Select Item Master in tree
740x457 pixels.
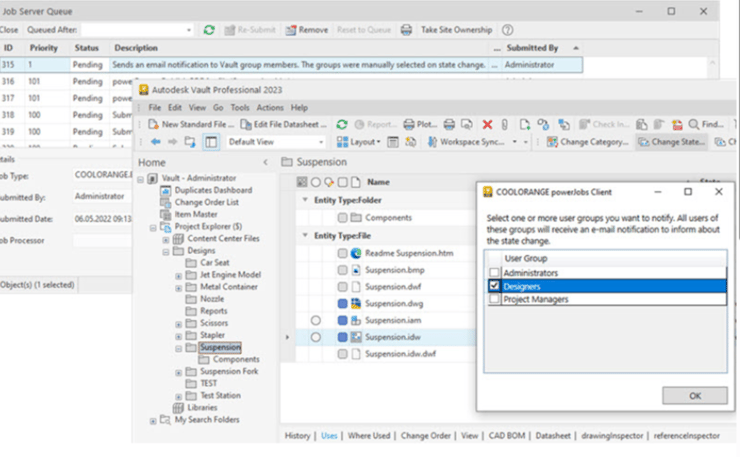[x=196, y=214]
